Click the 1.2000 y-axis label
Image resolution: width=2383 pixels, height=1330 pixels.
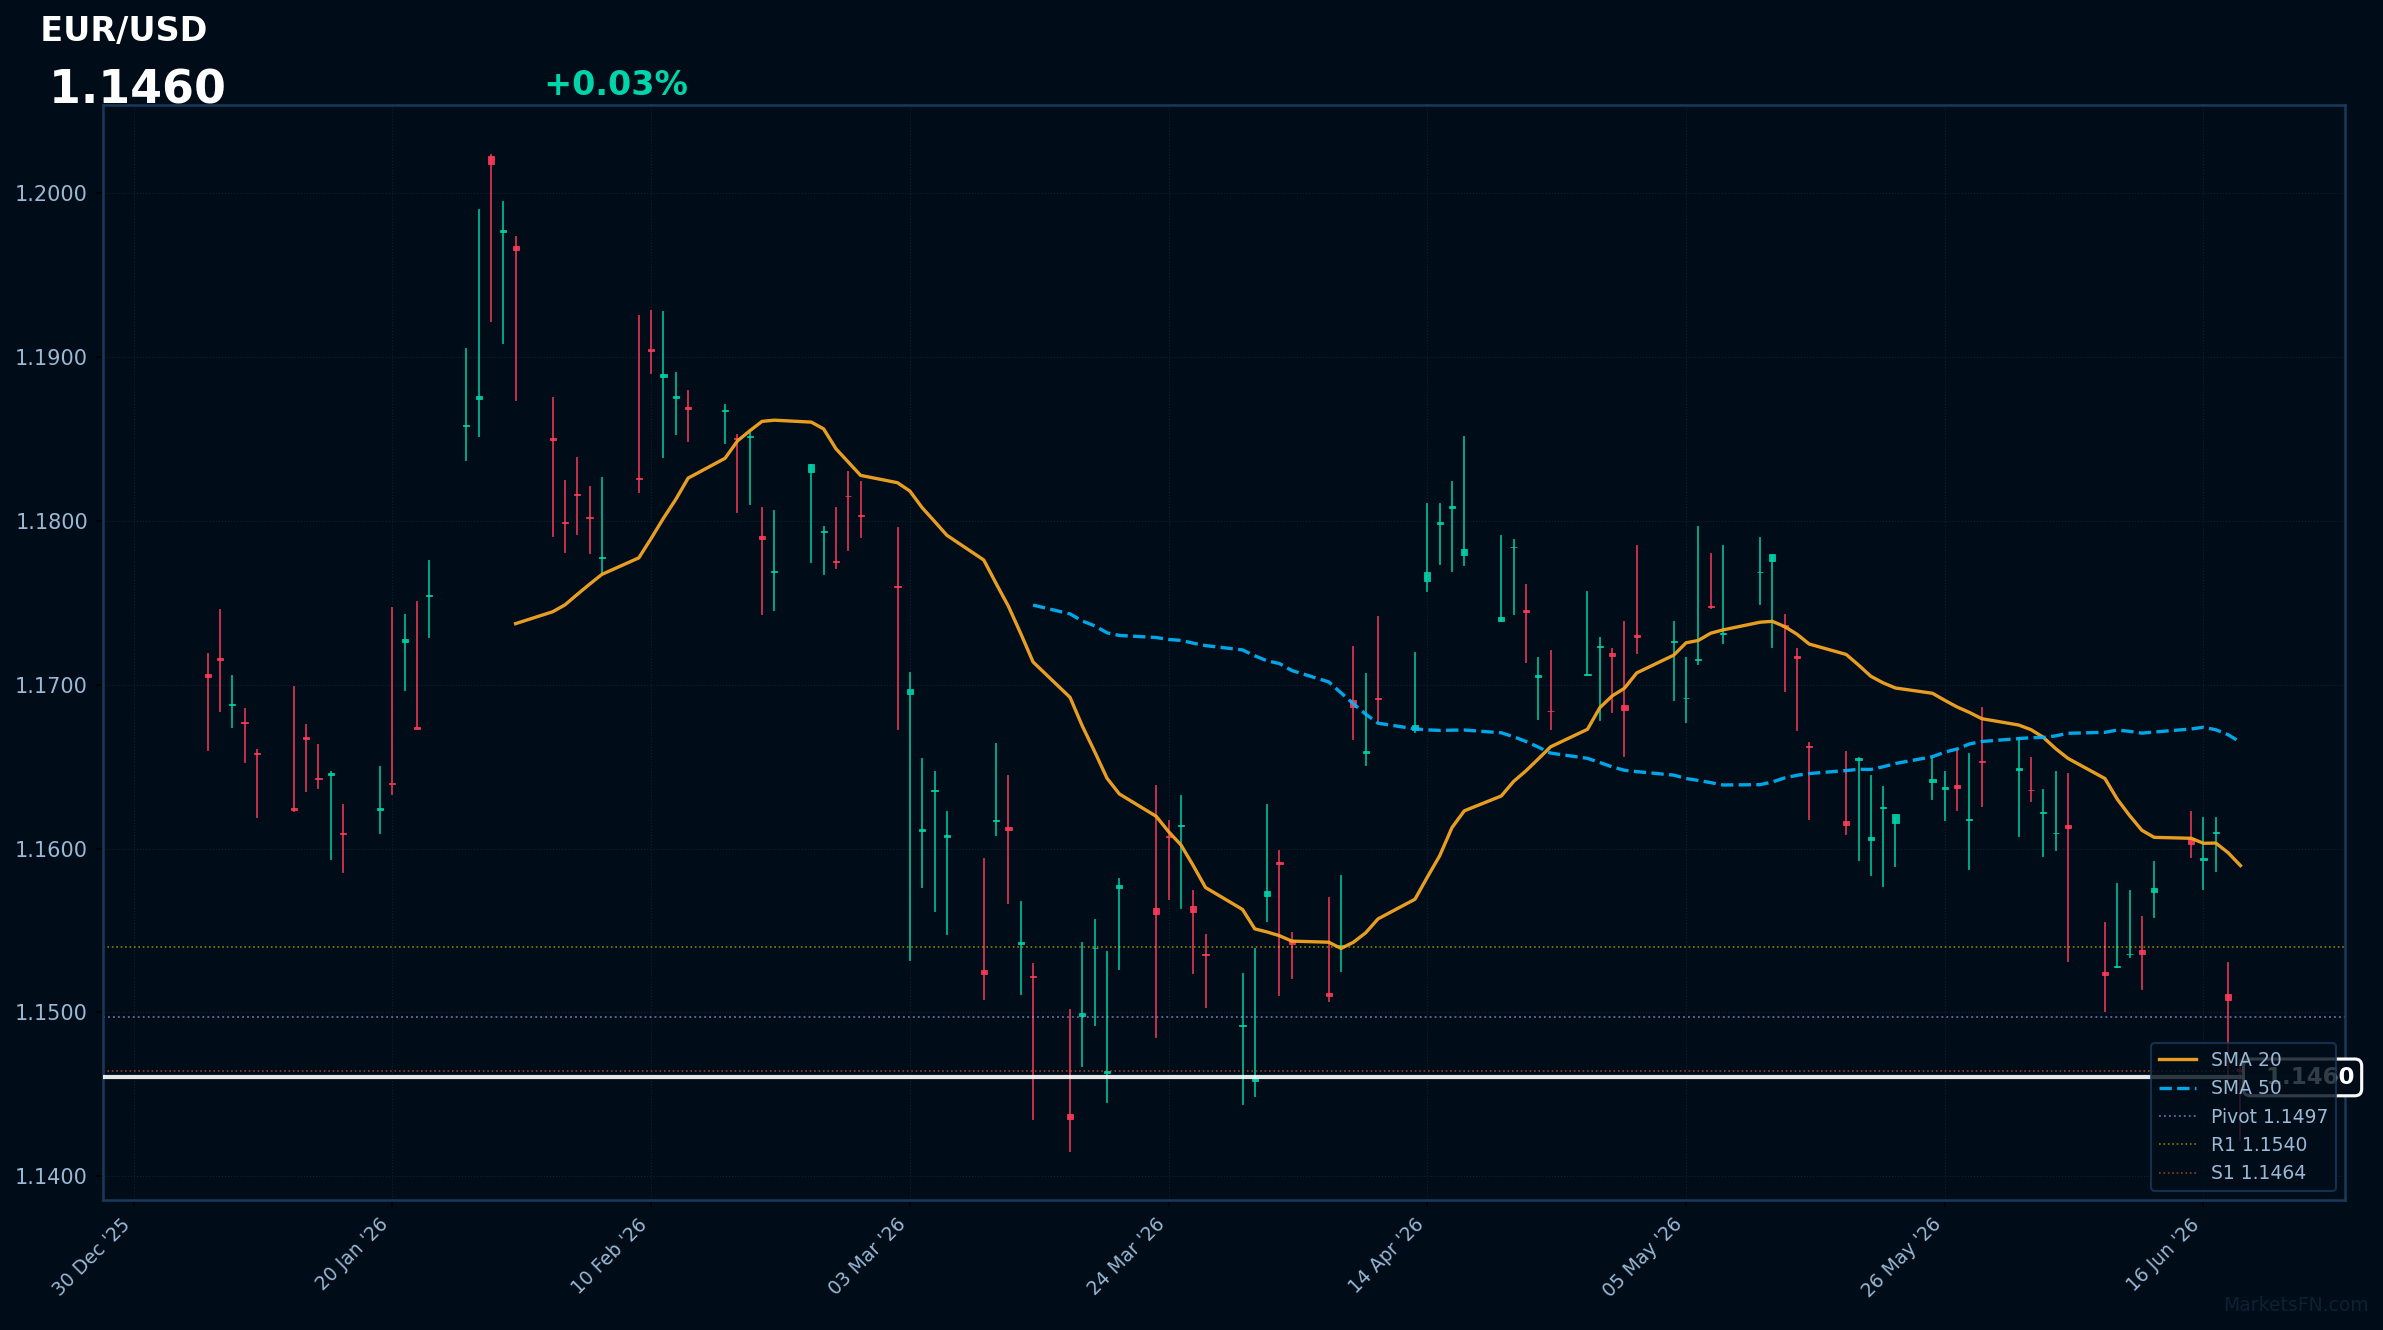coord(51,194)
